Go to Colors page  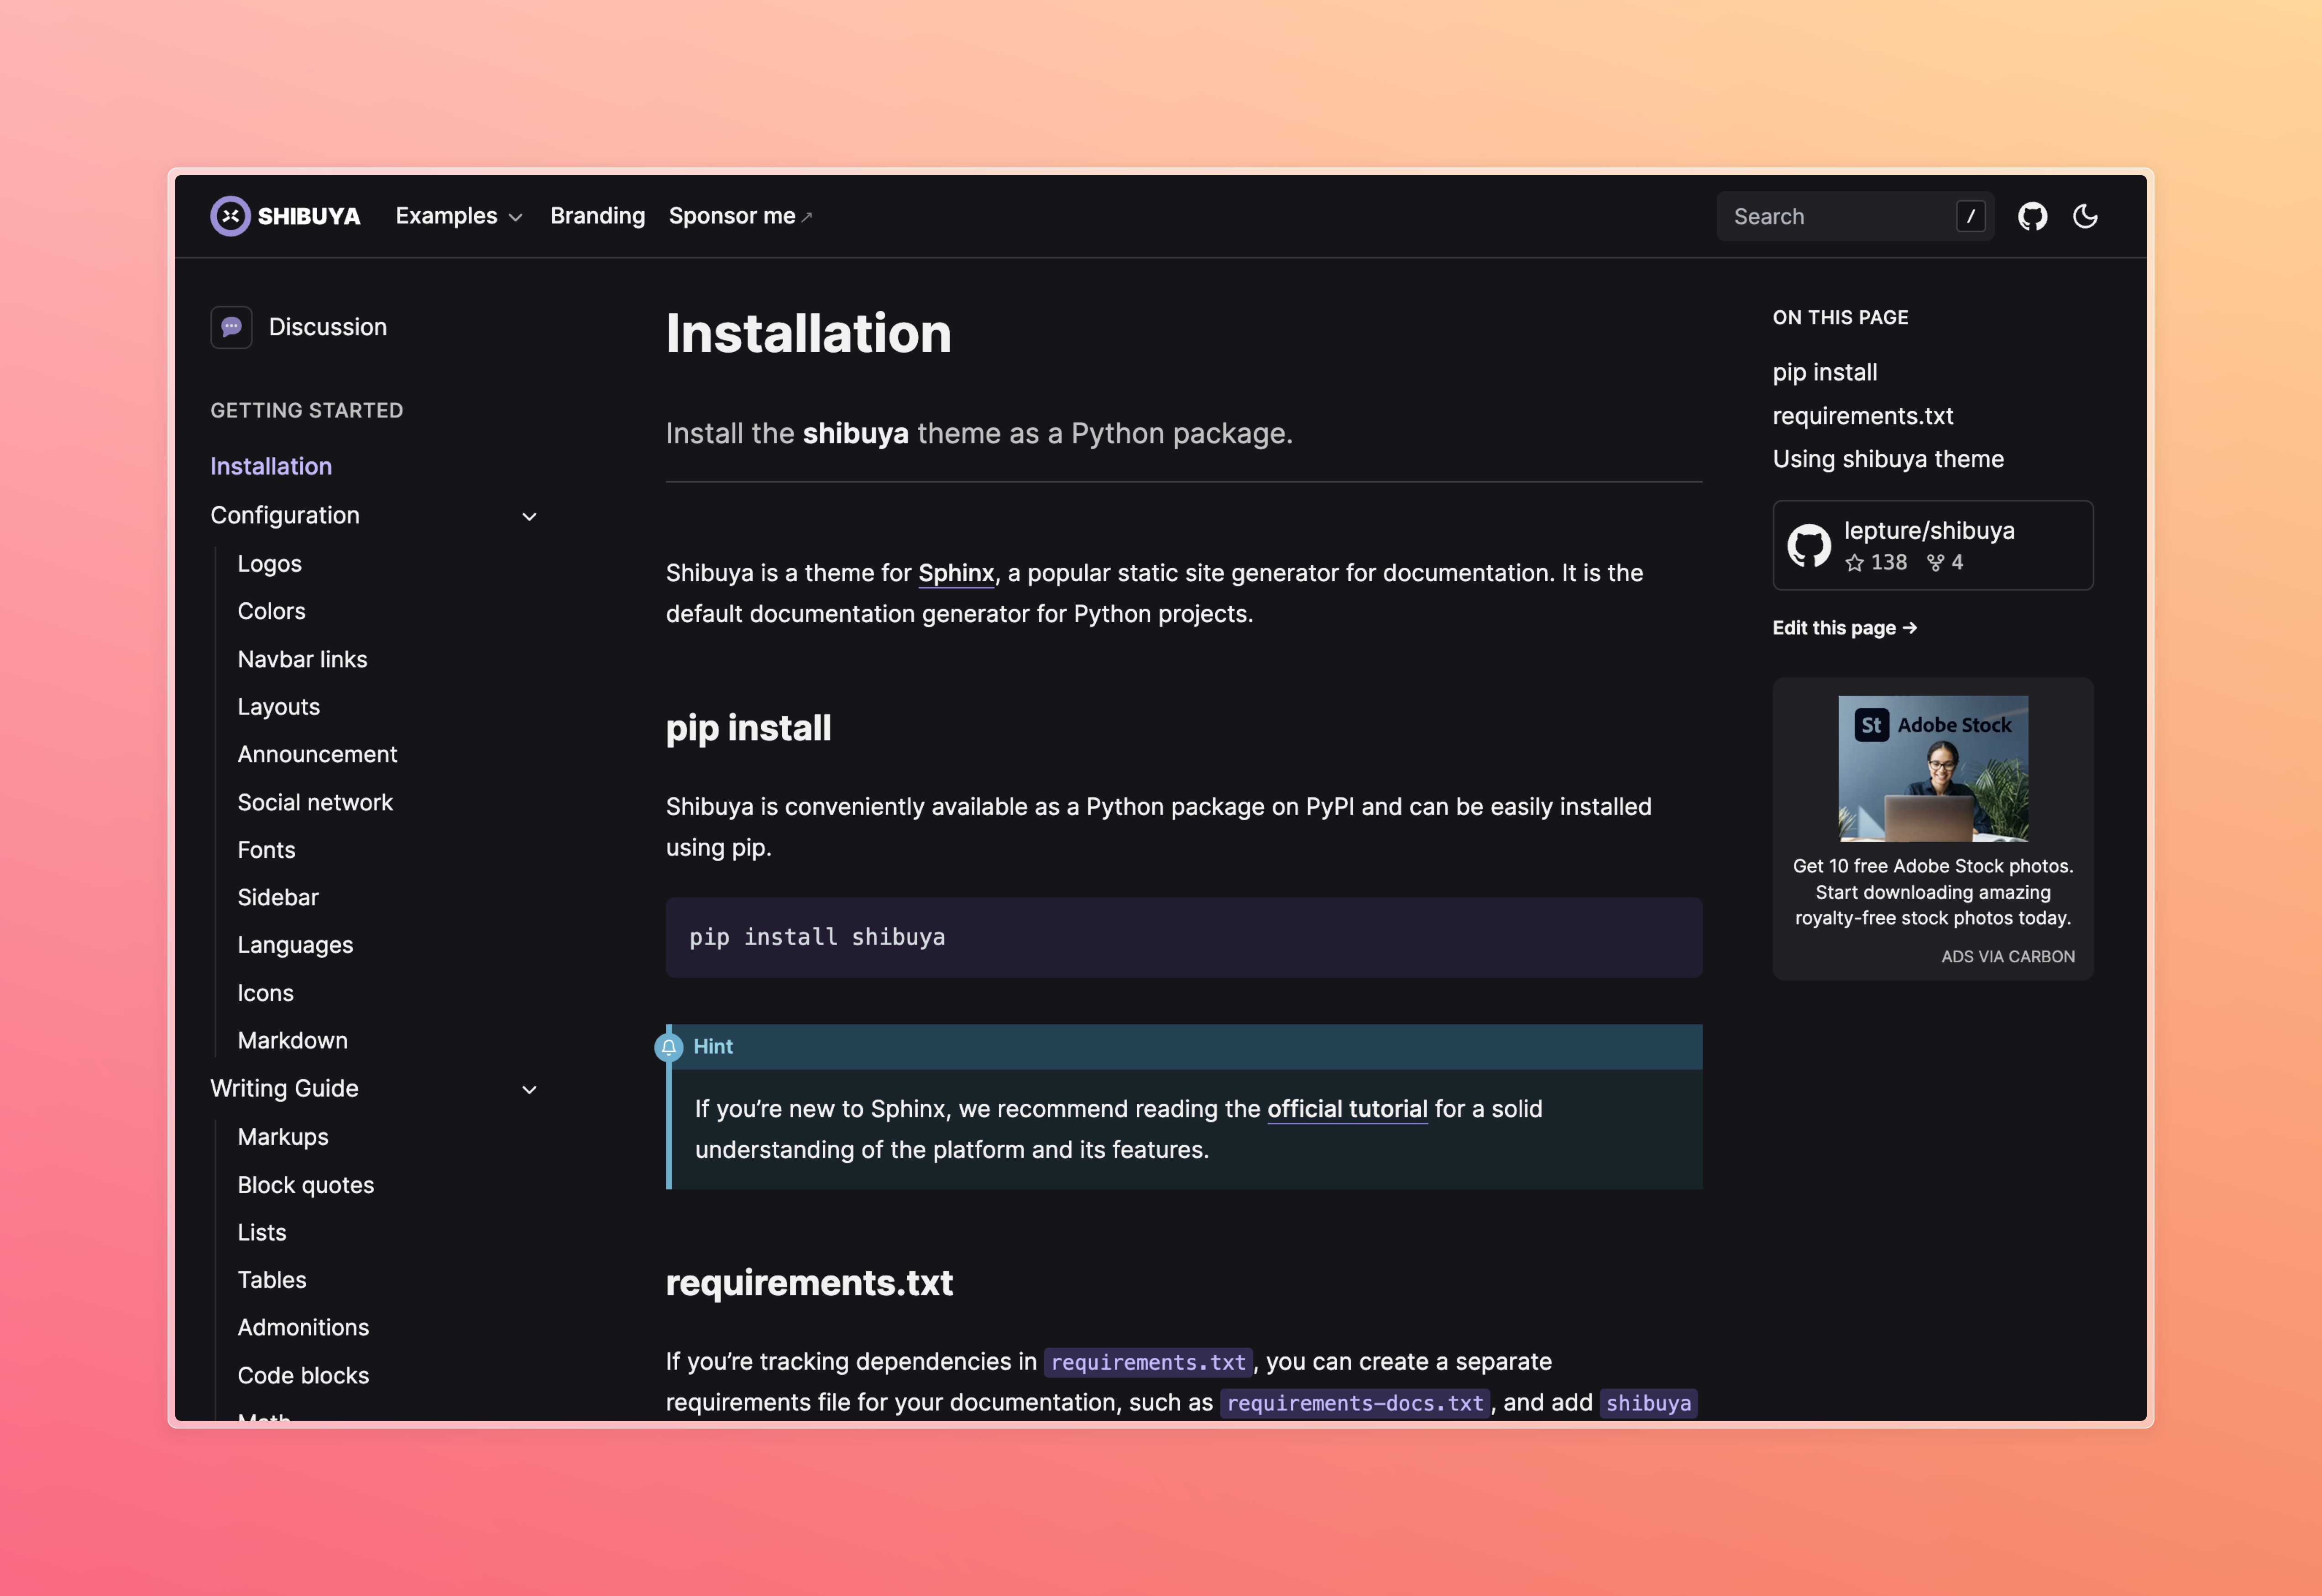point(272,611)
